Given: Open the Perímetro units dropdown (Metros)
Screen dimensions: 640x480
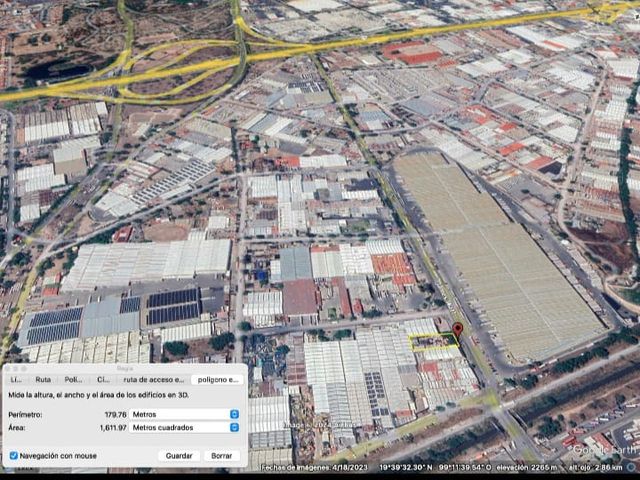Looking at the screenshot, I should pos(184,414).
